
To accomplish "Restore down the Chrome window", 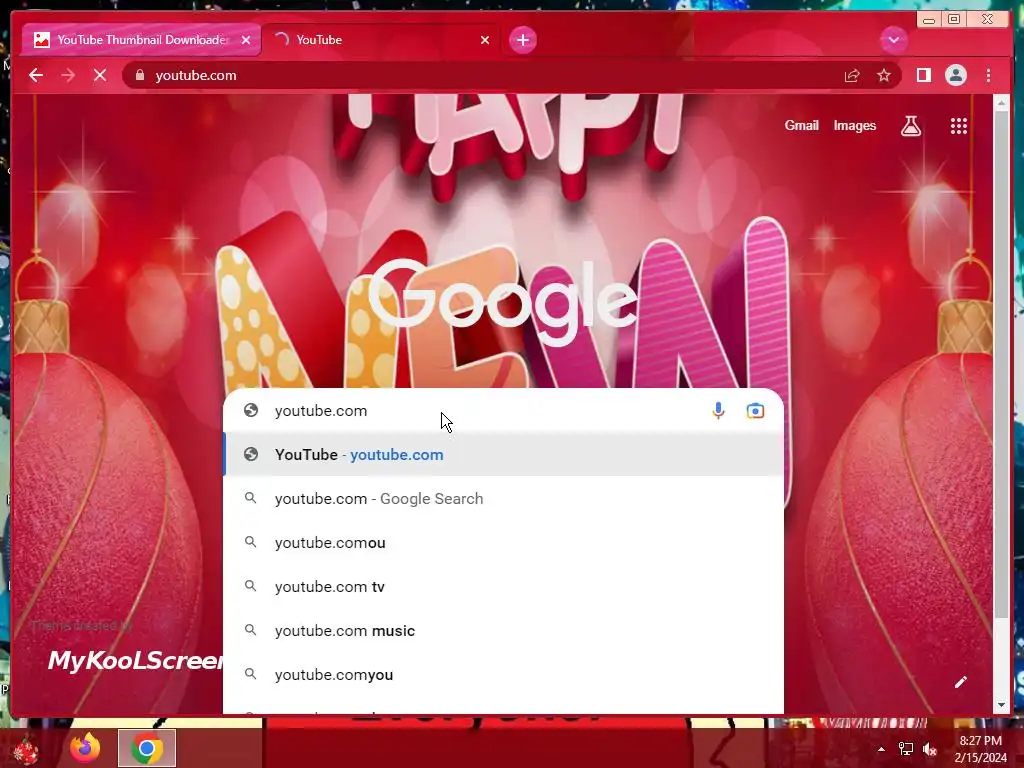I will pos(953,20).
